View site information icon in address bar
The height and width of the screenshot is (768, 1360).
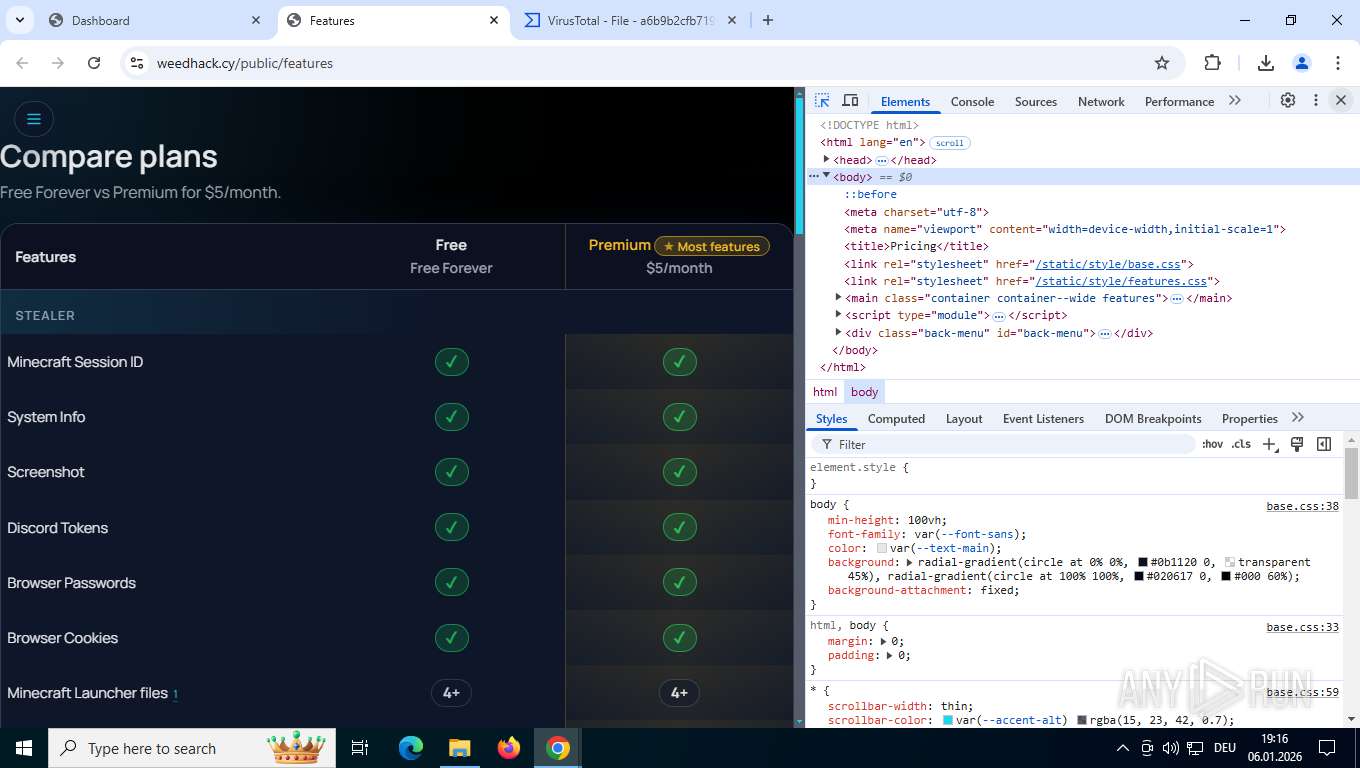coord(137,63)
